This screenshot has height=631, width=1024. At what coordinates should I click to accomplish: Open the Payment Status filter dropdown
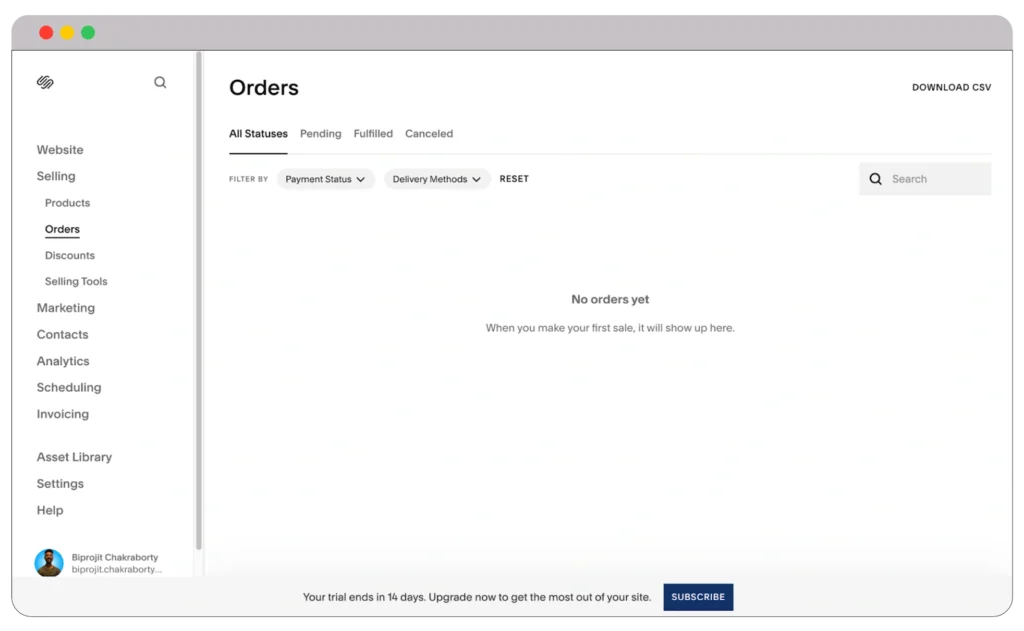325,179
